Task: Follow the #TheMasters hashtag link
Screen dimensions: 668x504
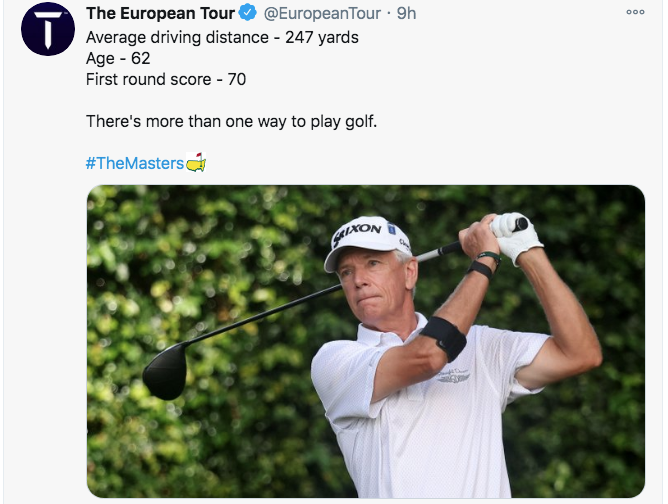Action: [x=134, y=163]
